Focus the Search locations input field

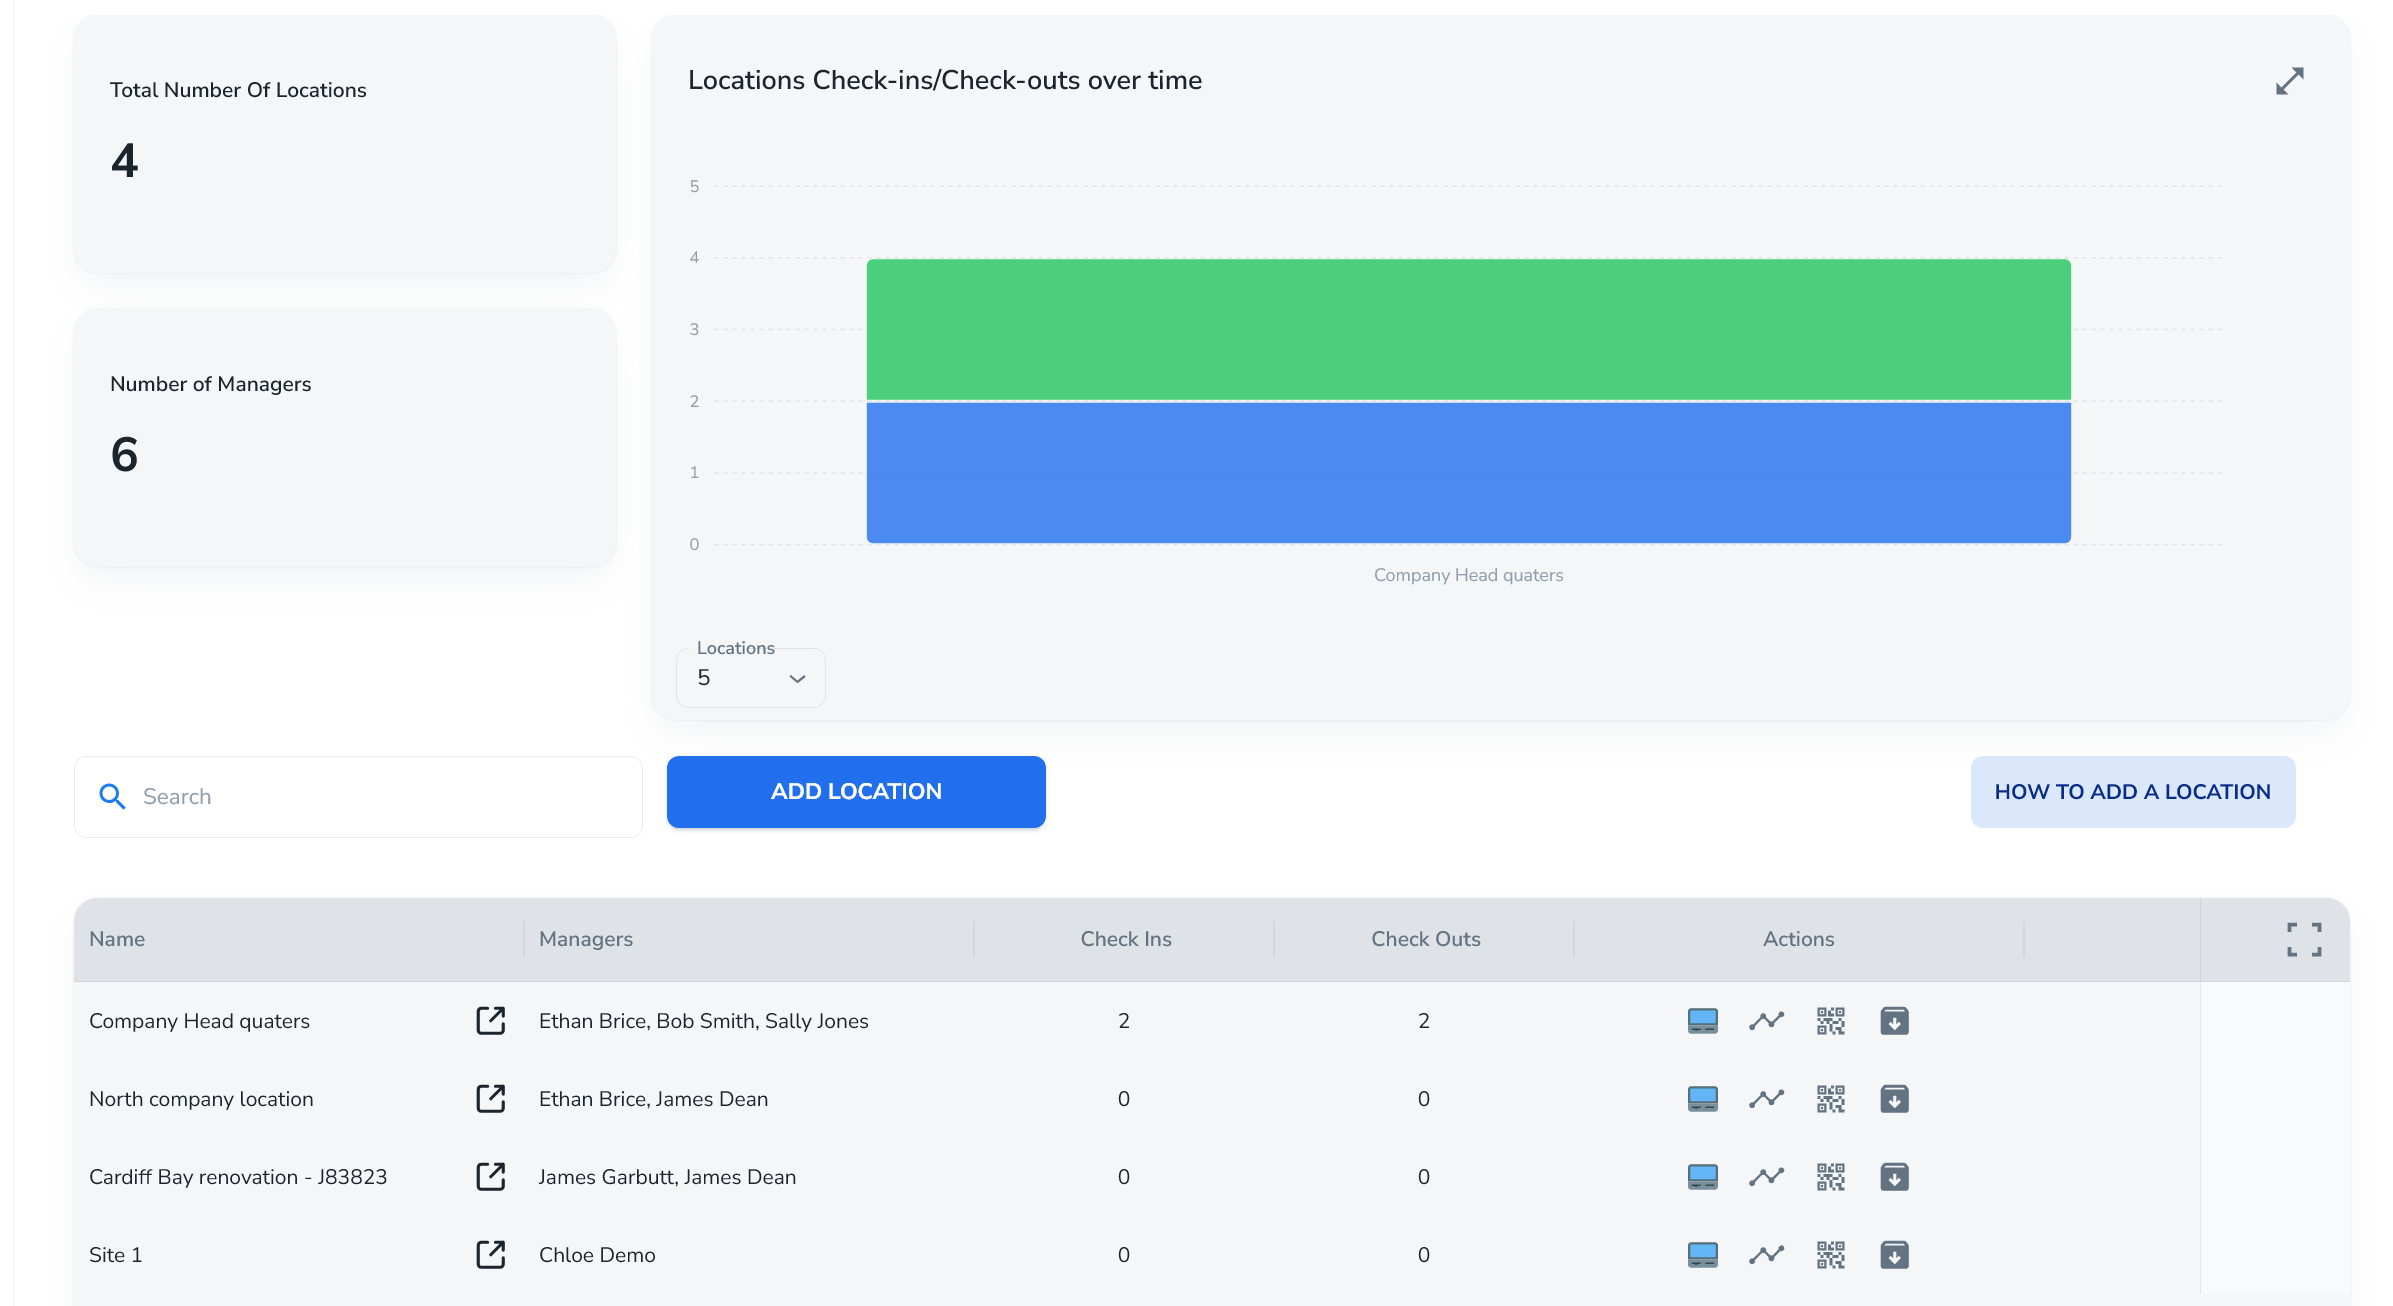click(380, 797)
